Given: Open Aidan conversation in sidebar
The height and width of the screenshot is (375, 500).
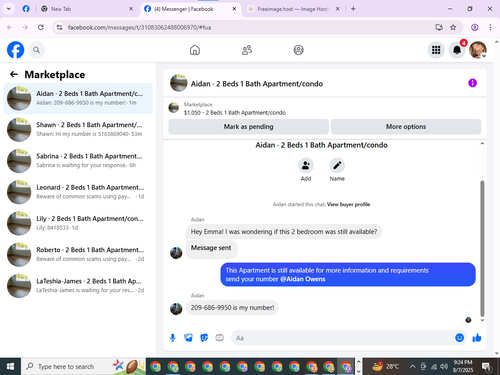Looking at the screenshot, I should tap(78, 98).
